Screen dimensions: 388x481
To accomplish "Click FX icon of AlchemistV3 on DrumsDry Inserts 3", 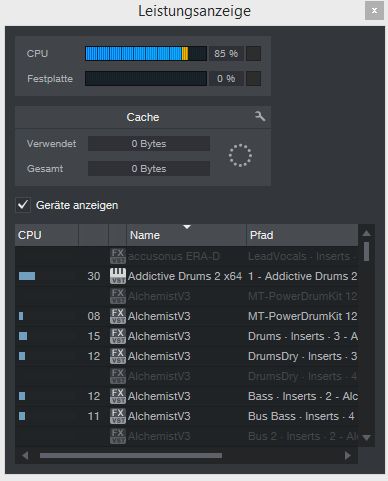I will (118, 356).
